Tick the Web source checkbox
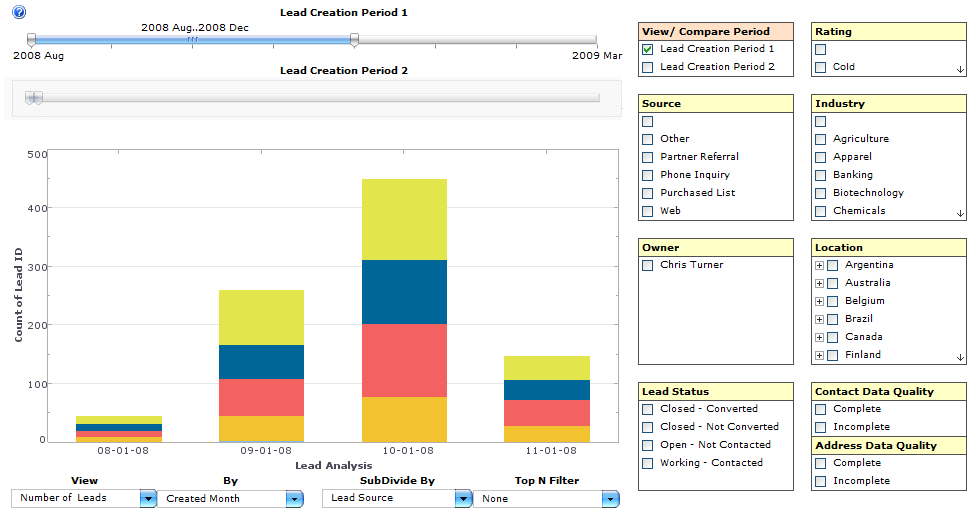 [647, 211]
